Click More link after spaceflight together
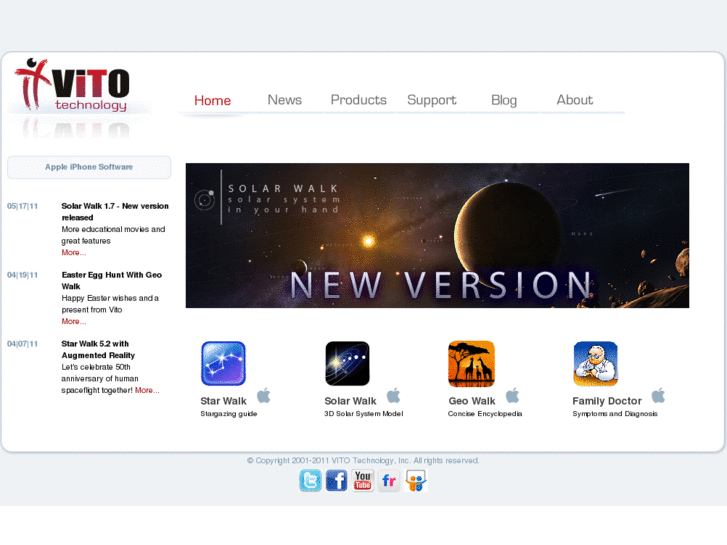Viewport: 727px width, 545px height. click(147, 390)
